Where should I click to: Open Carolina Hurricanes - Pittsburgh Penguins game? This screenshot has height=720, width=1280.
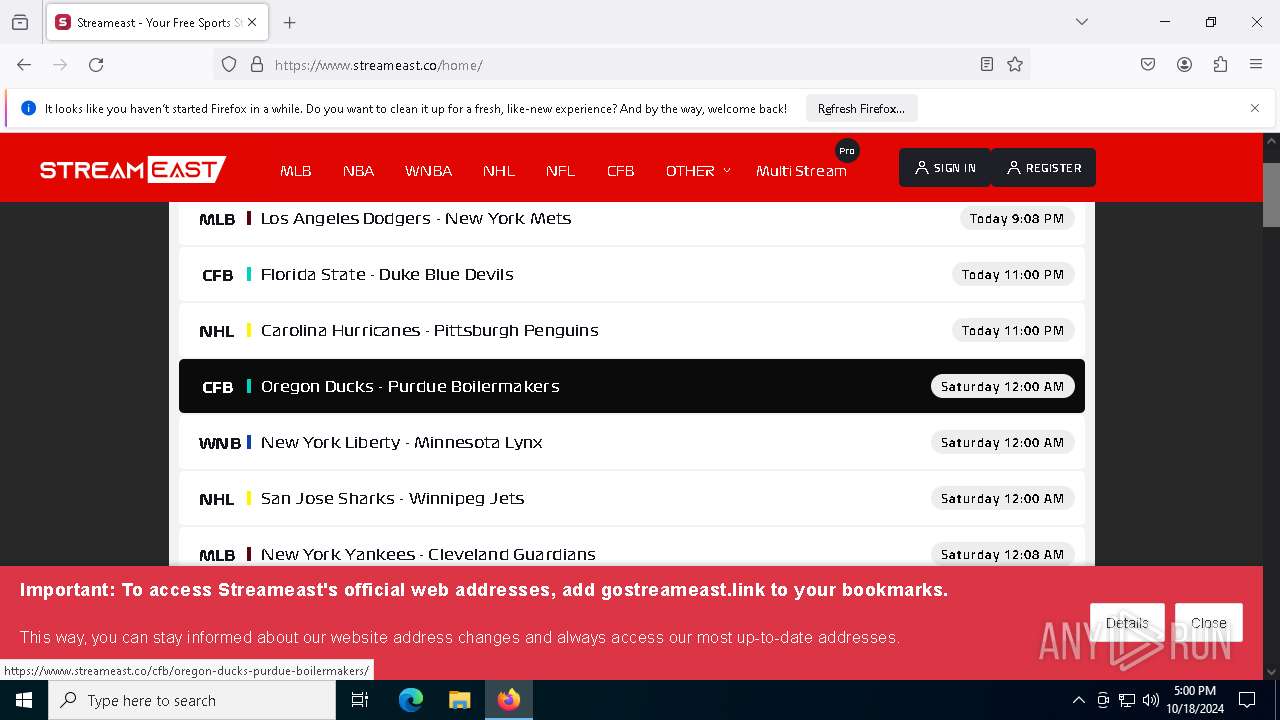point(632,330)
